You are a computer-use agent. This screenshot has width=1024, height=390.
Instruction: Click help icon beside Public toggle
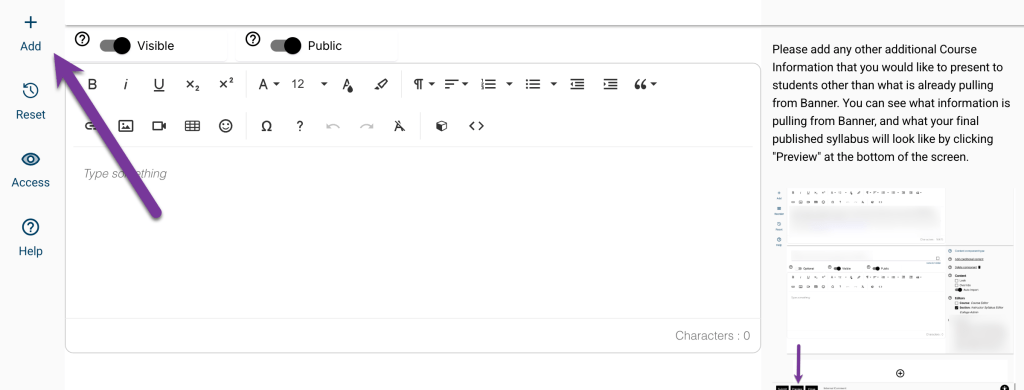tap(253, 39)
